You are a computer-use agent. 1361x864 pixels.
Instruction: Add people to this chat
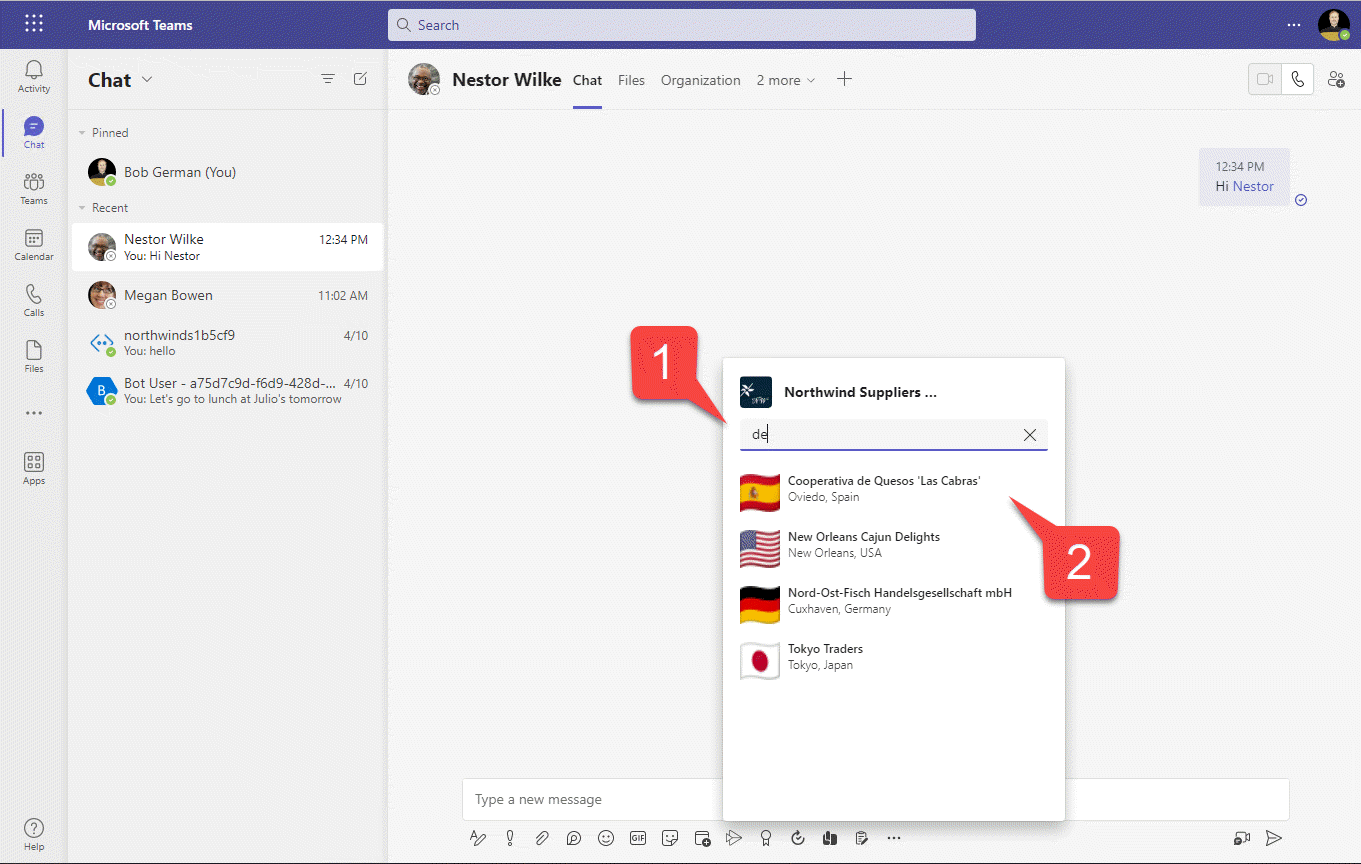(x=1336, y=79)
